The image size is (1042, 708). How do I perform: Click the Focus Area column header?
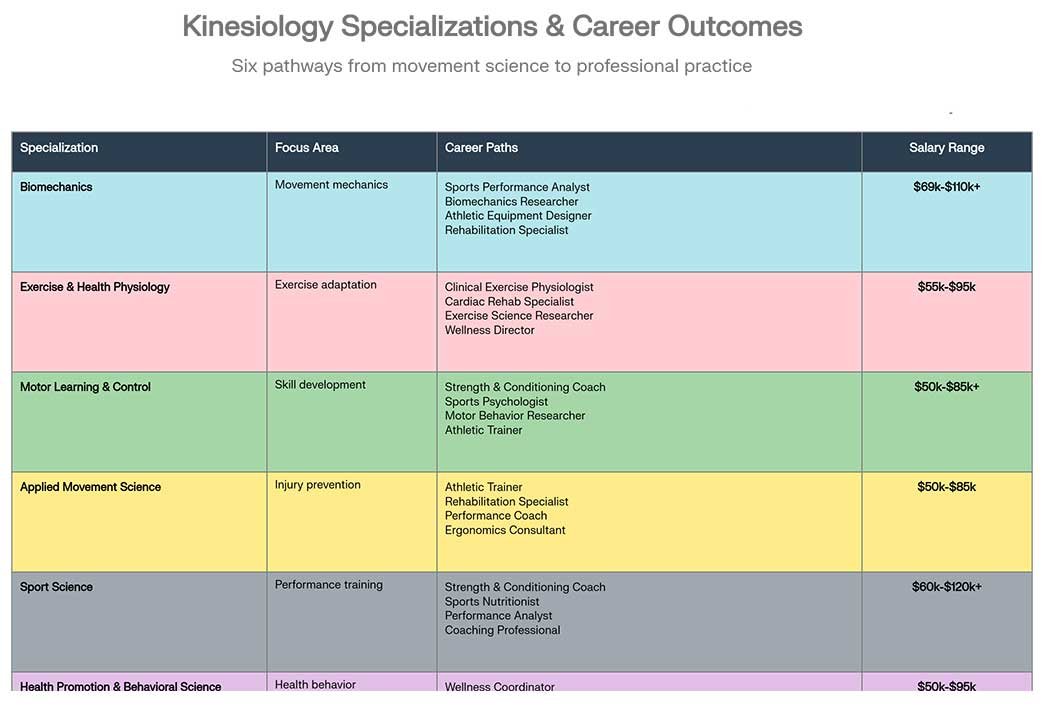307,148
